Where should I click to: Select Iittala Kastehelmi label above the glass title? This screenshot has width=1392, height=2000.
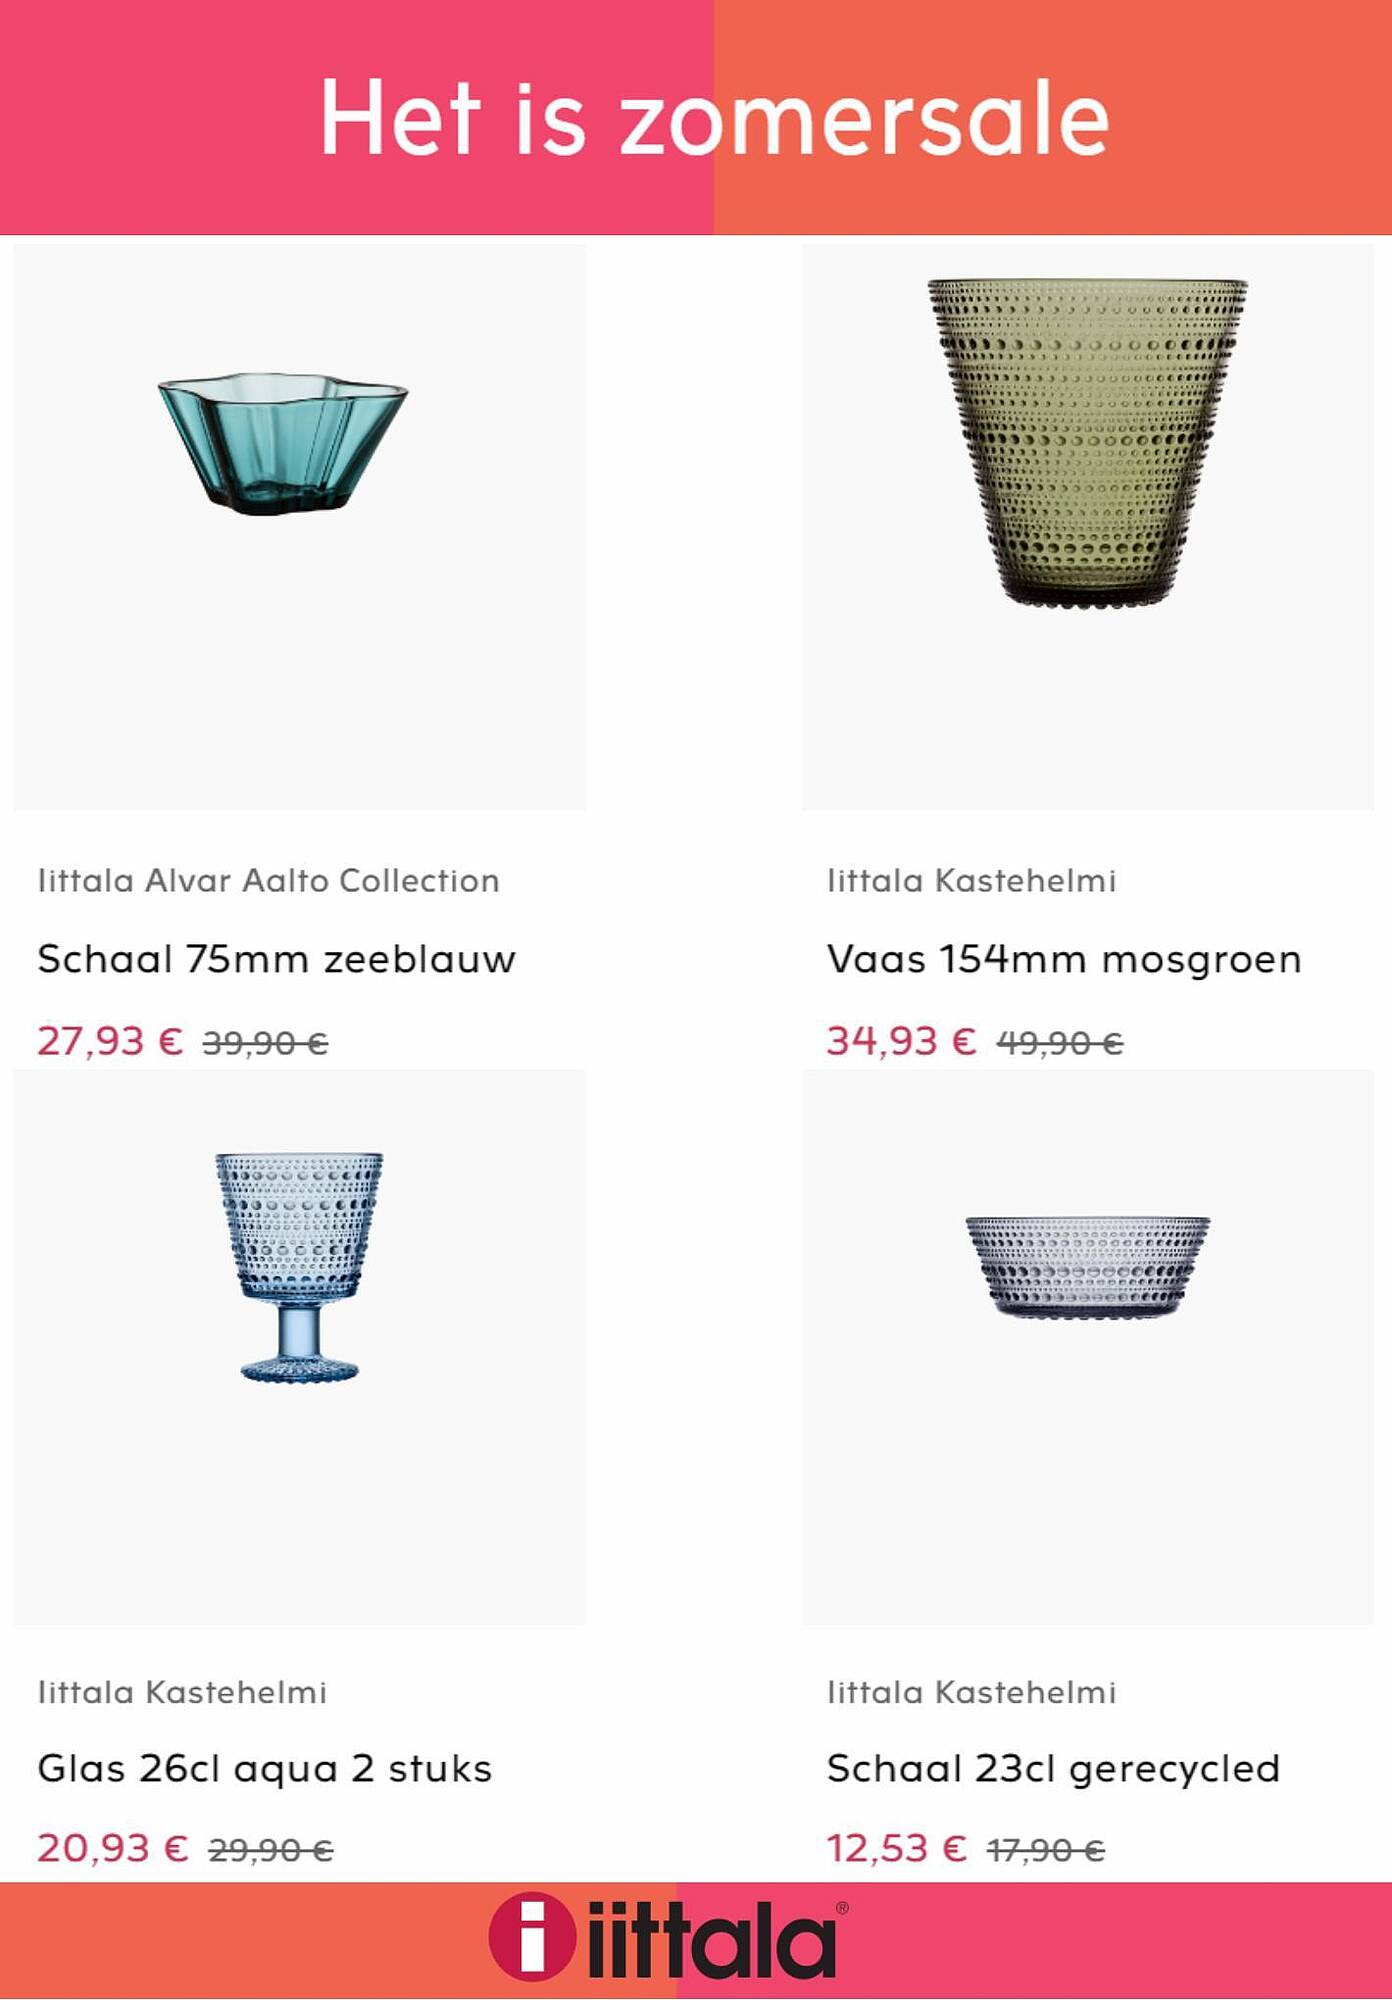(182, 1692)
